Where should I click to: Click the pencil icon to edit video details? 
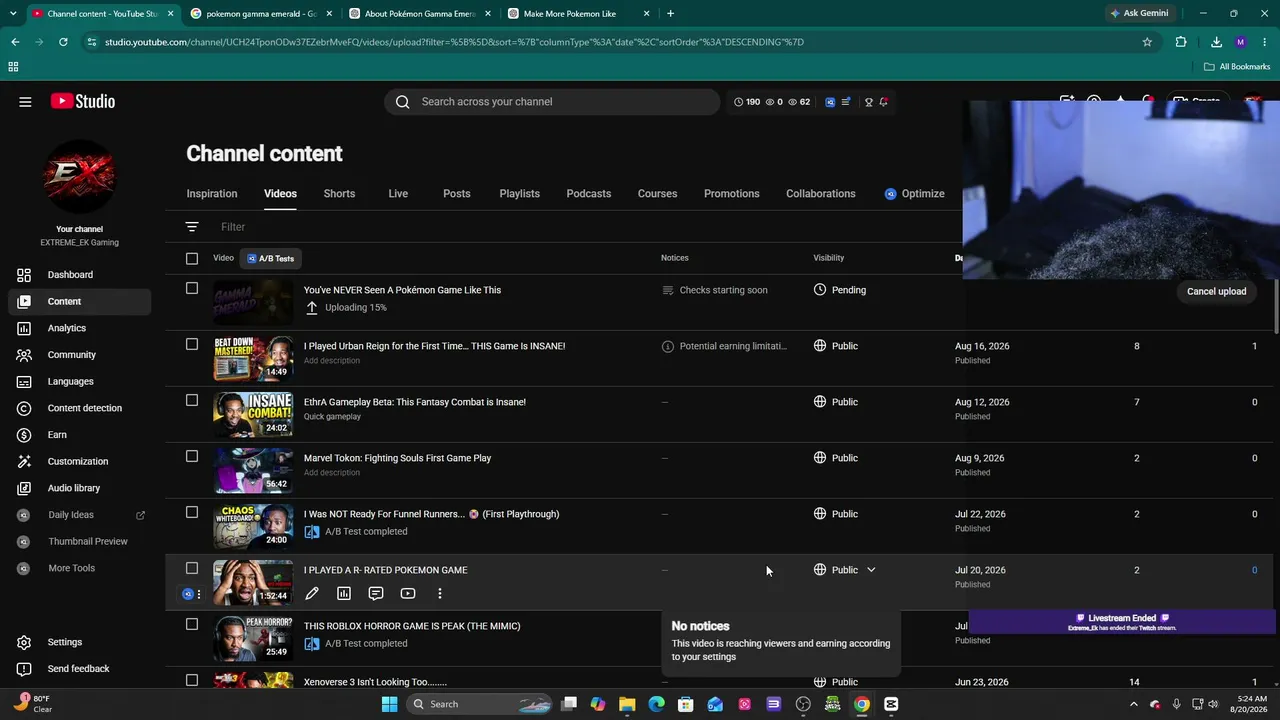pyautogui.click(x=312, y=594)
